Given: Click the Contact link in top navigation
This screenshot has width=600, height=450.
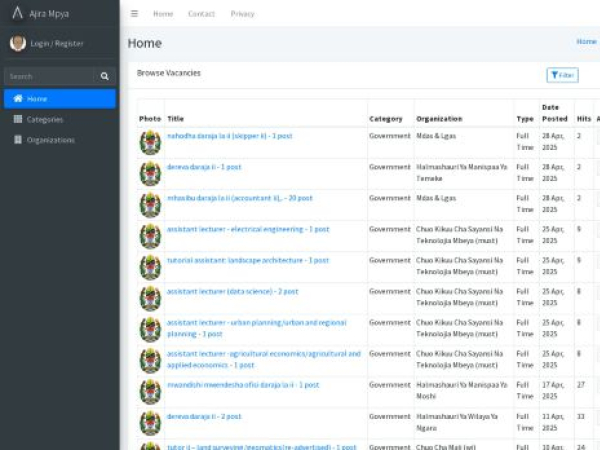Looking at the screenshot, I should [201, 14].
